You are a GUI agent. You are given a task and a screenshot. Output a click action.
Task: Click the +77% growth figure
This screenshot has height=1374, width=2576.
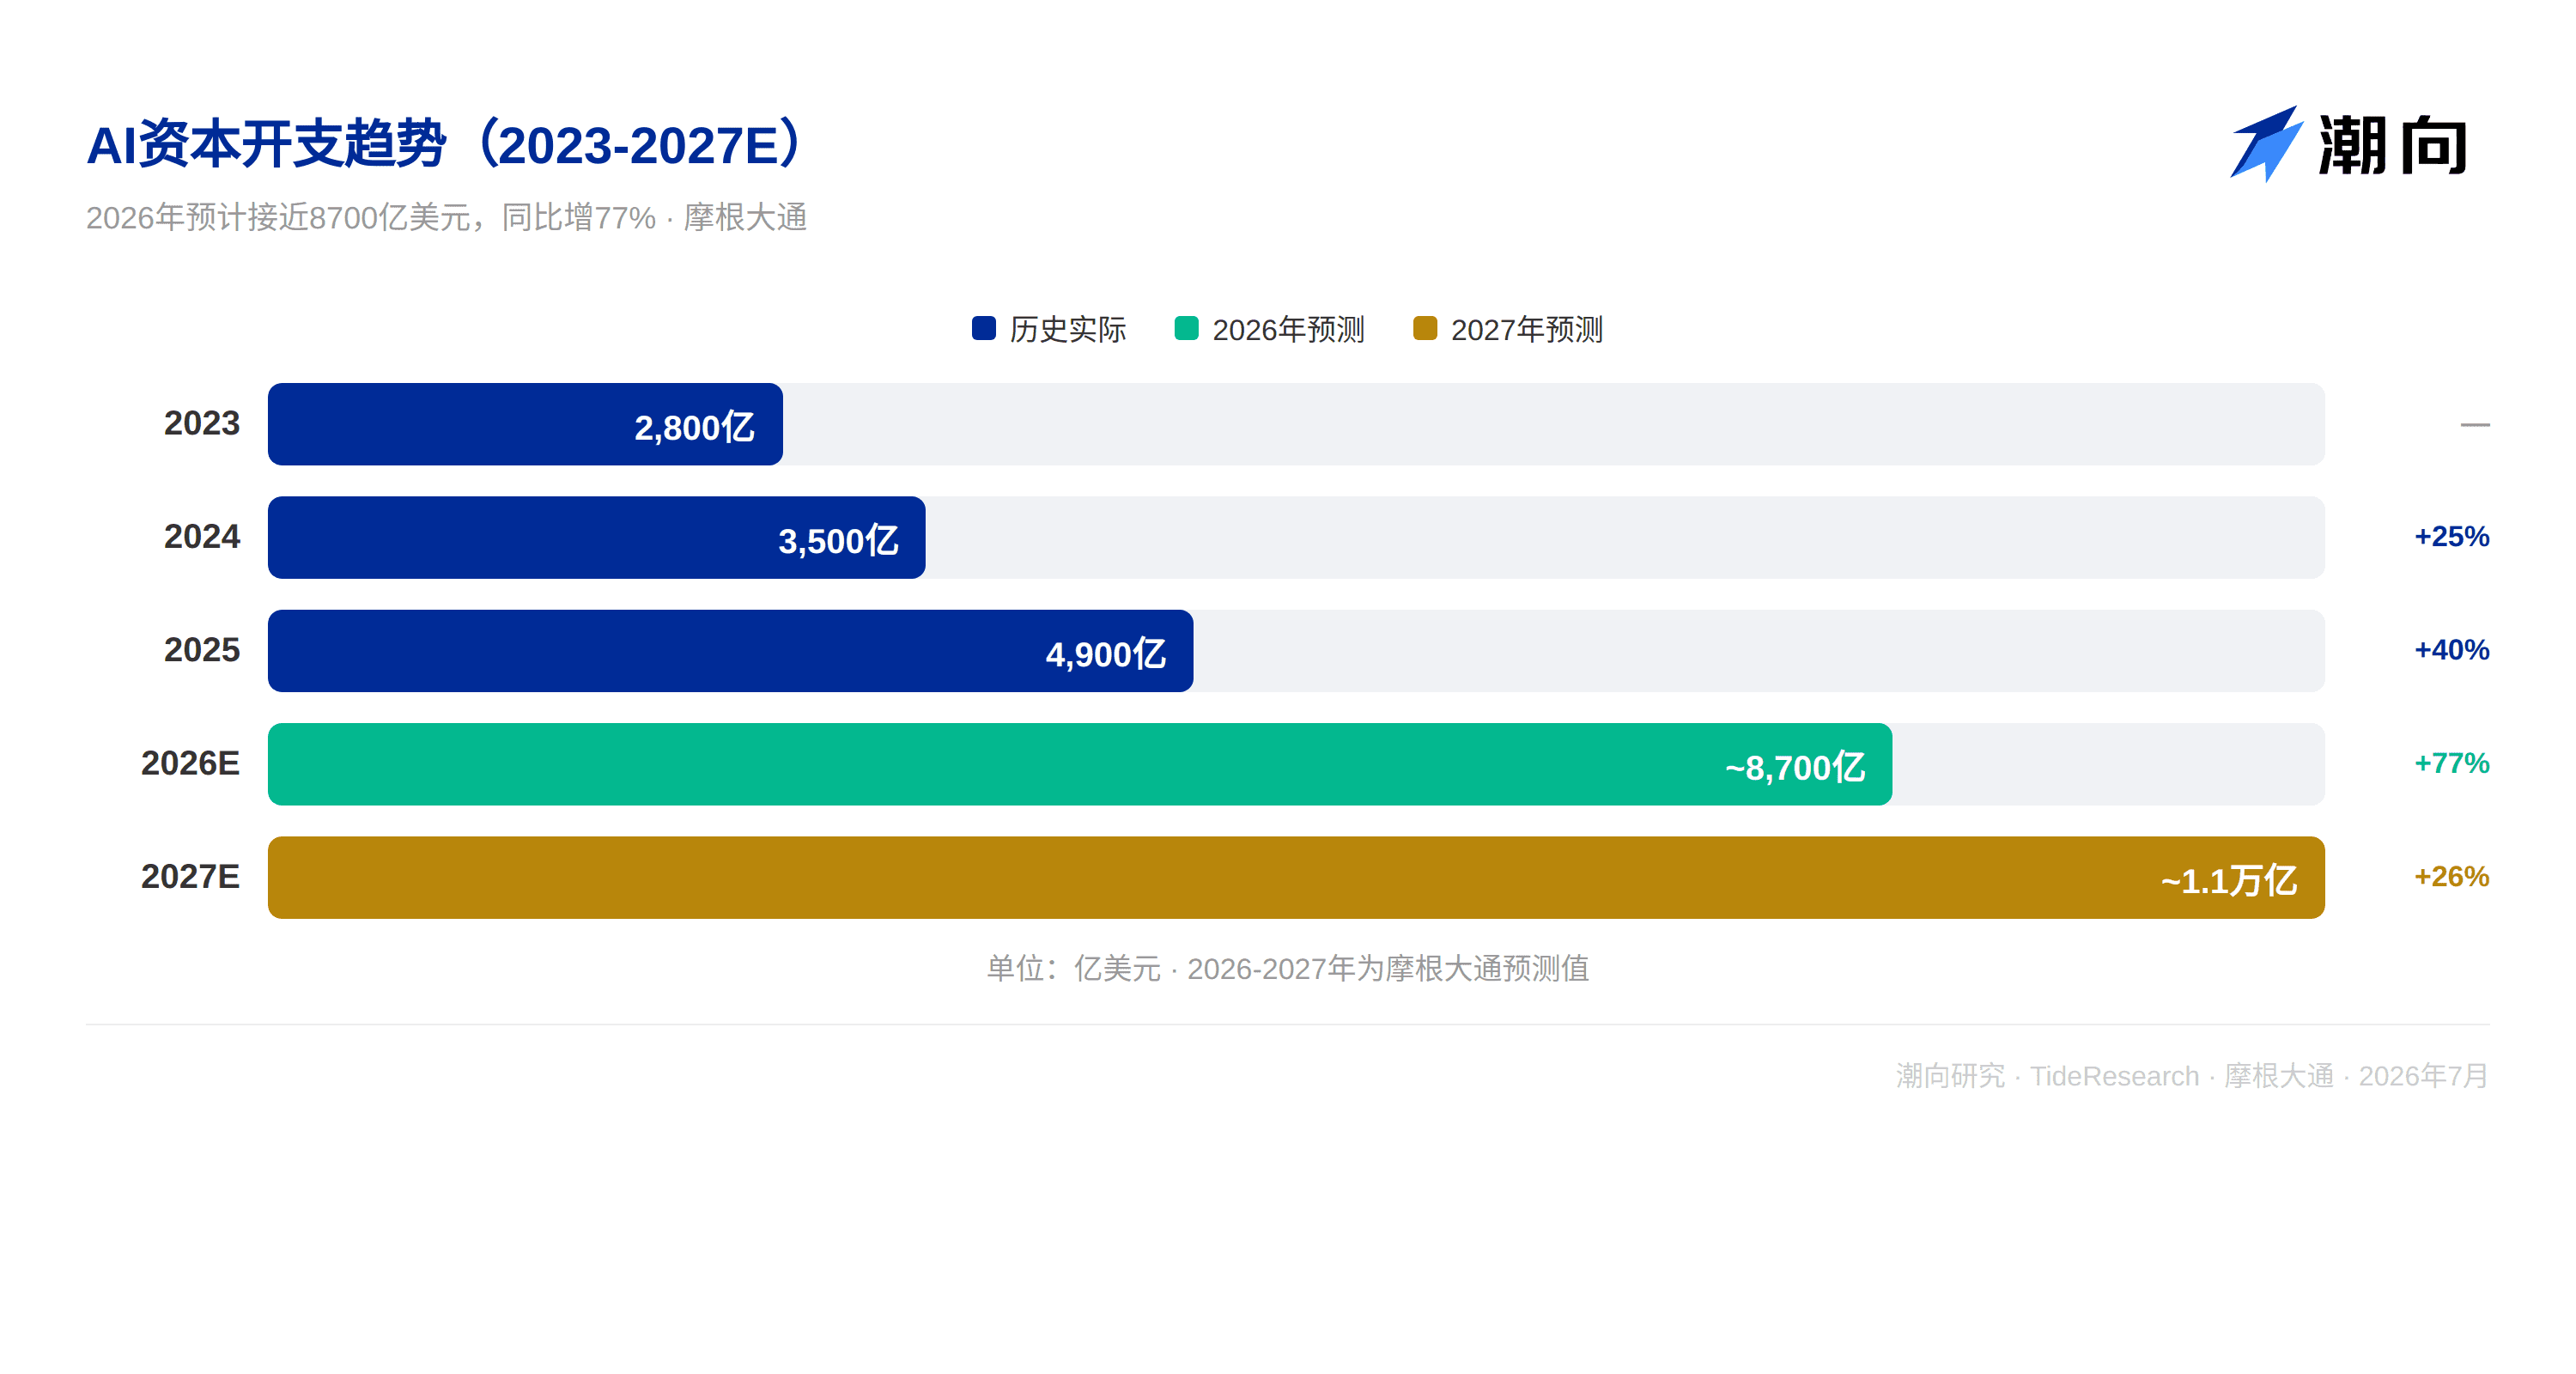point(2451,763)
